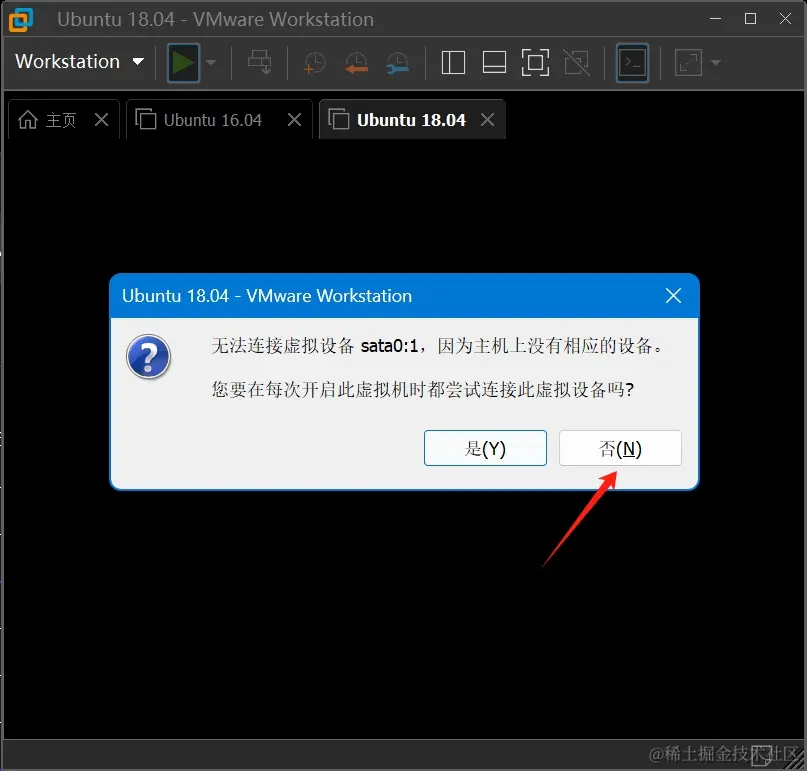Click Send Ctrl+Alt+Del toolbar icon
Image resolution: width=807 pixels, height=771 pixels.
[x=260, y=62]
